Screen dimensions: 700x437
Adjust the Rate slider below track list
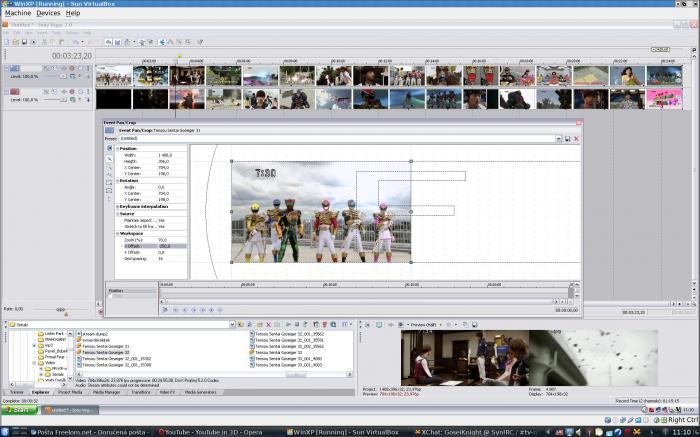(61, 309)
